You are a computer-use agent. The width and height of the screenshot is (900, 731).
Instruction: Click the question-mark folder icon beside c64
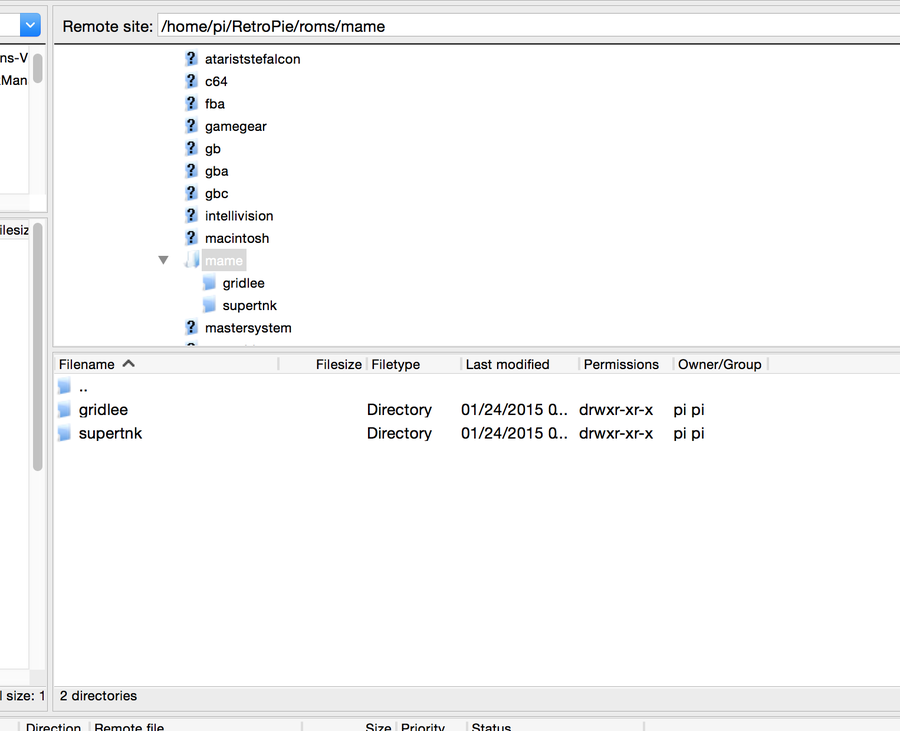pyautogui.click(x=191, y=81)
